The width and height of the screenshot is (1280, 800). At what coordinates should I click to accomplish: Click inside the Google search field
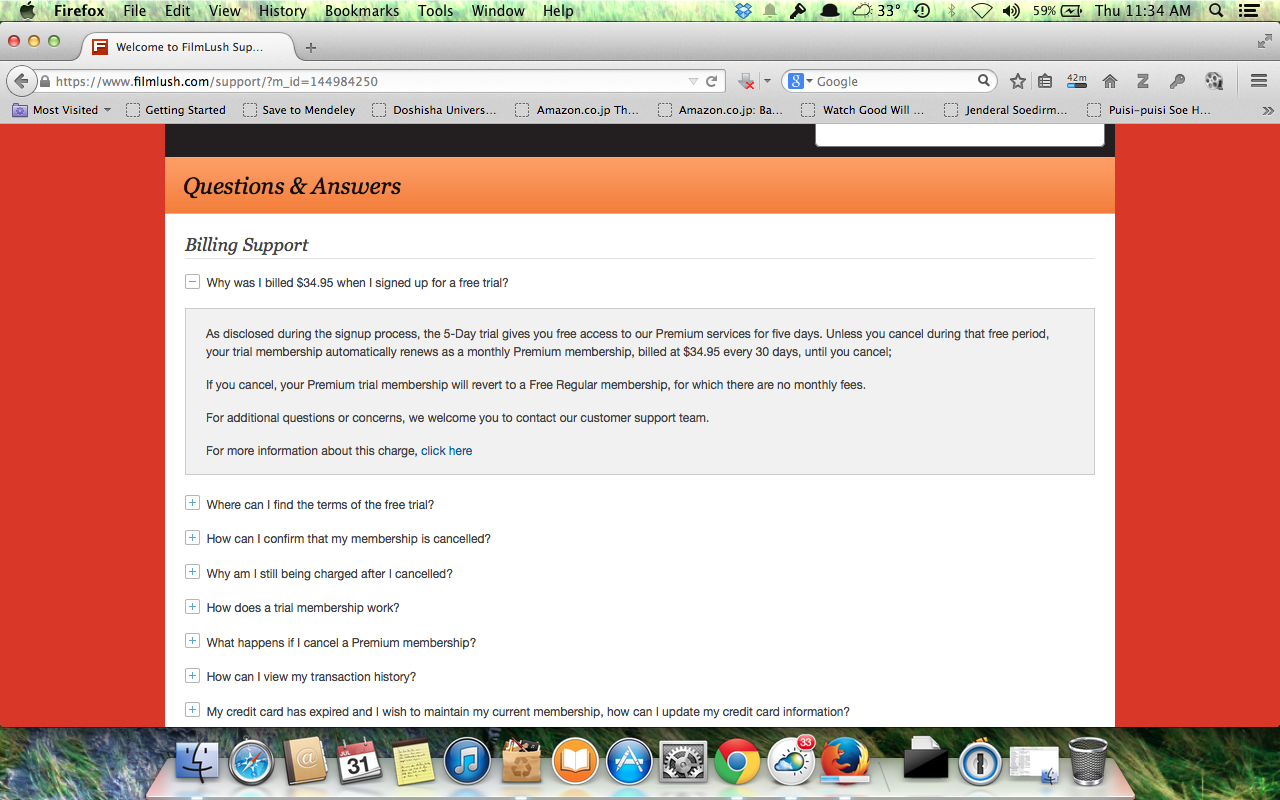893,82
